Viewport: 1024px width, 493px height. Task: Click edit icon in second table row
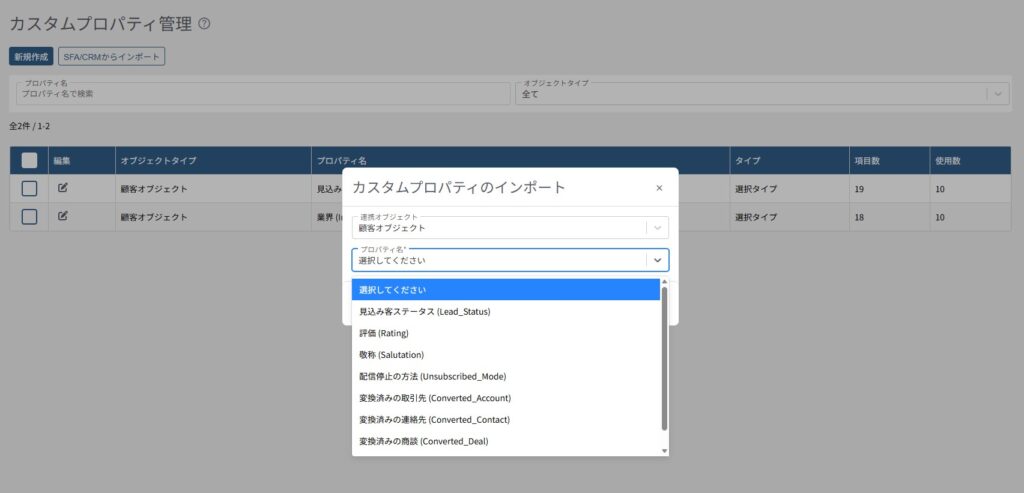[x=63, y=216]
